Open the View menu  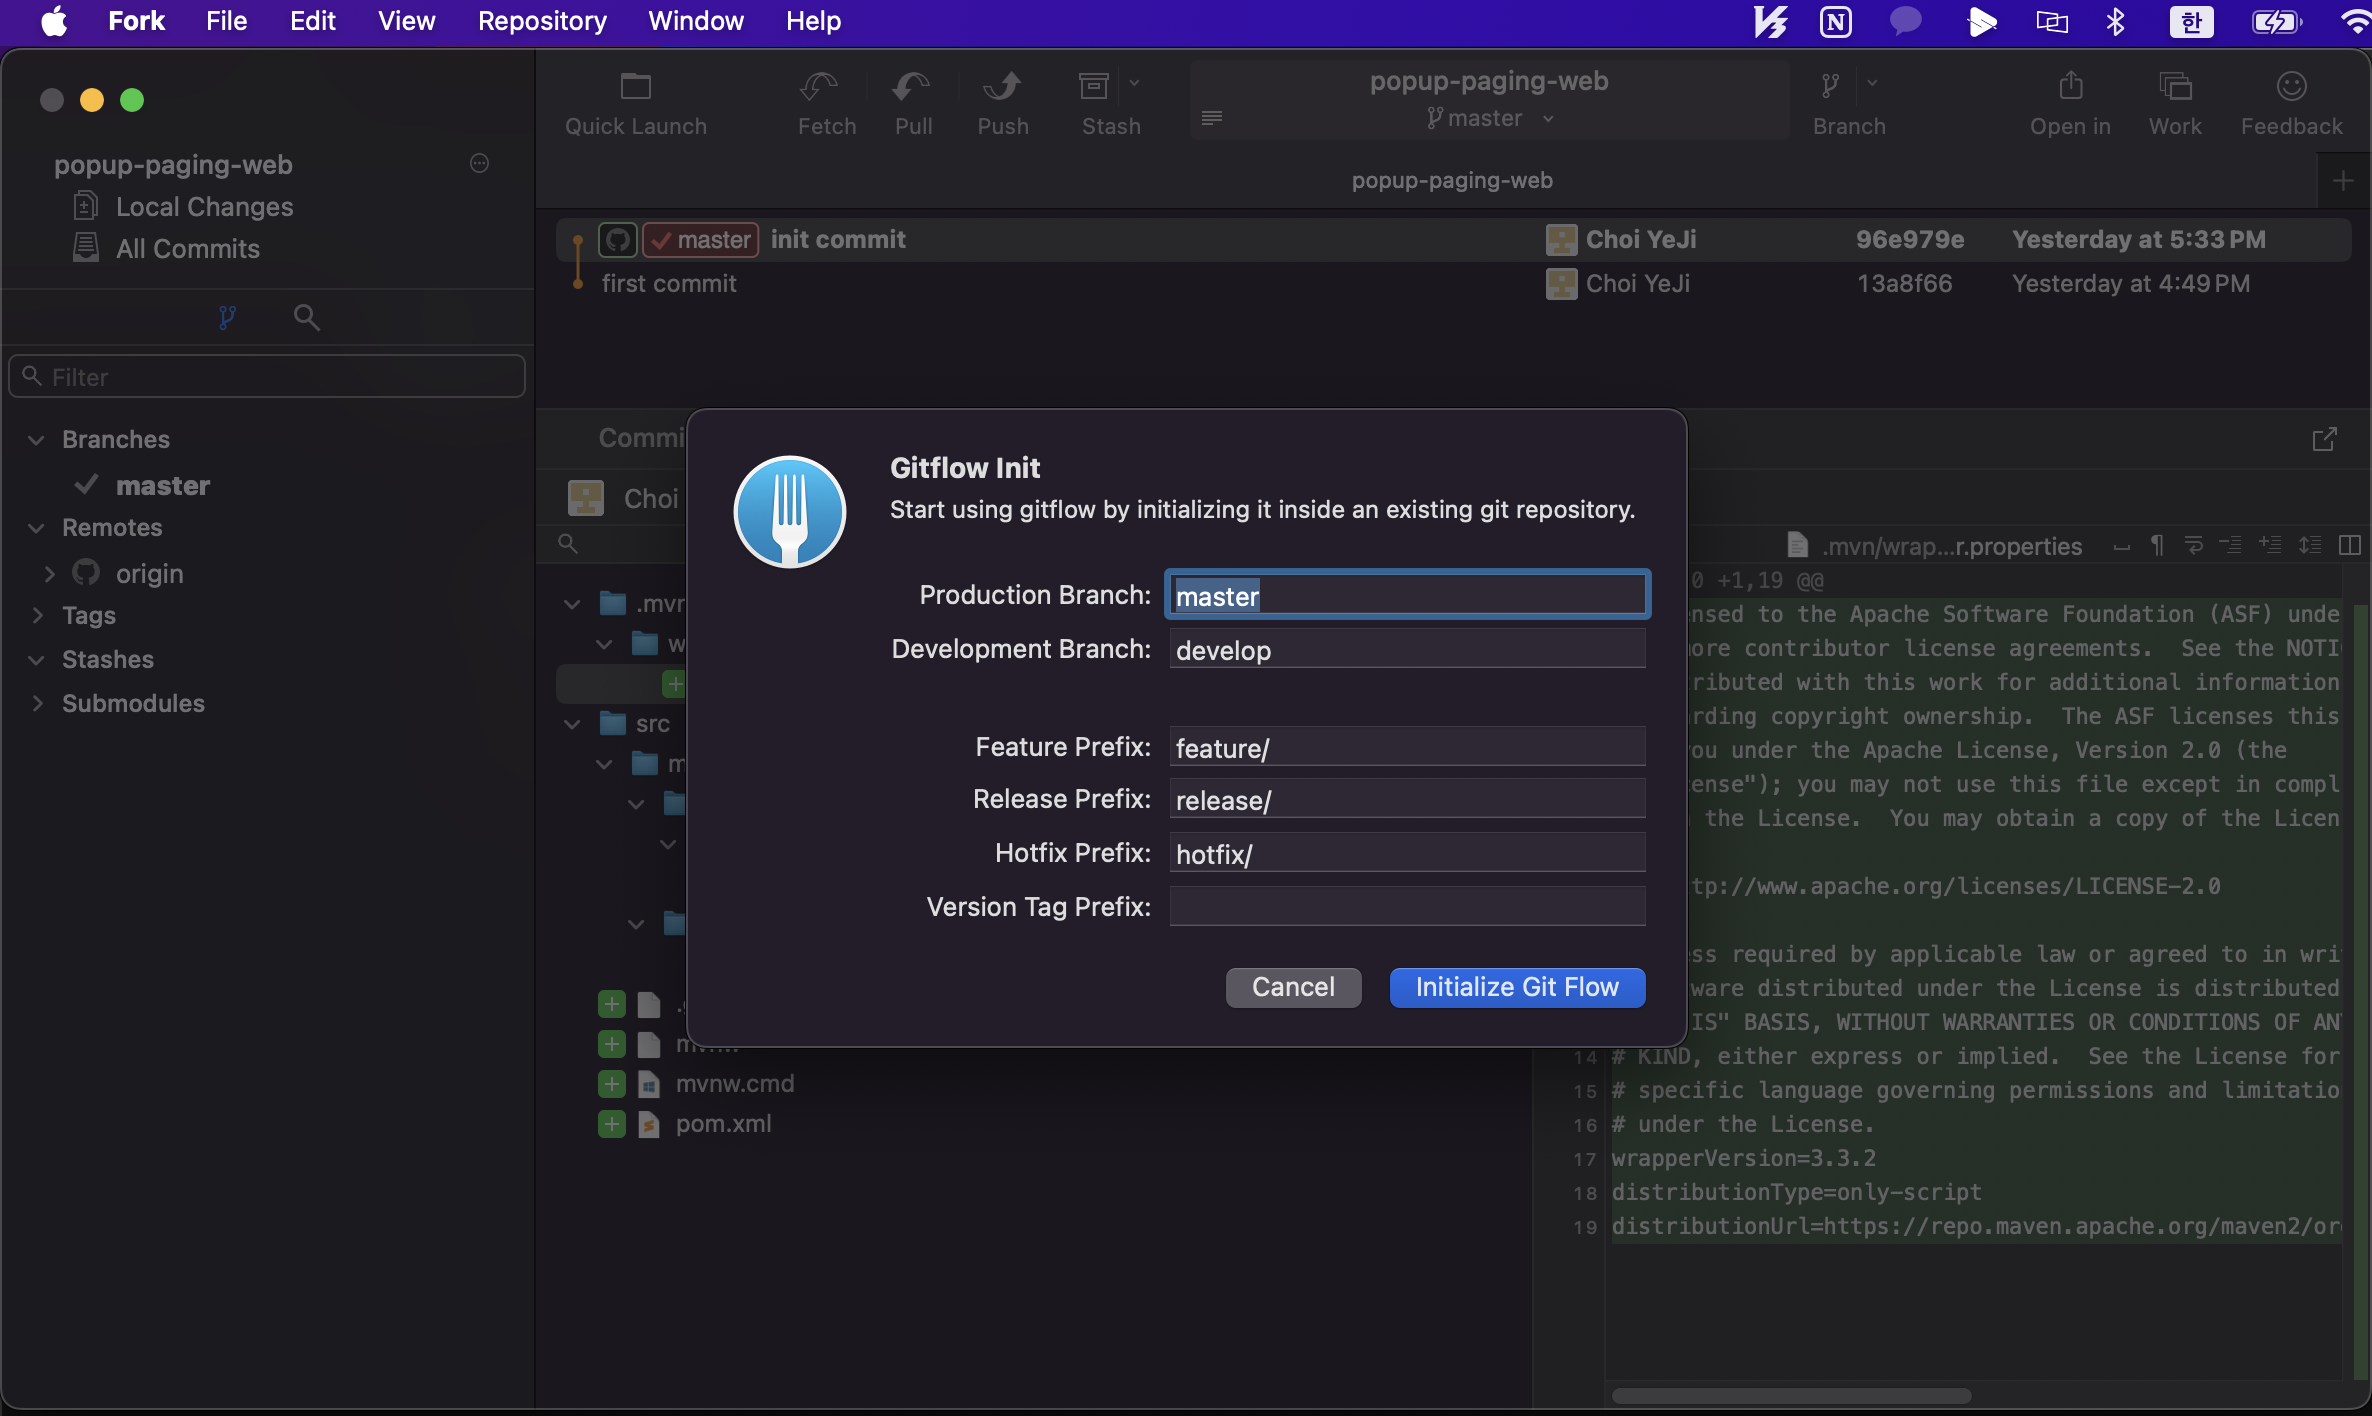[x=406, y=21]
